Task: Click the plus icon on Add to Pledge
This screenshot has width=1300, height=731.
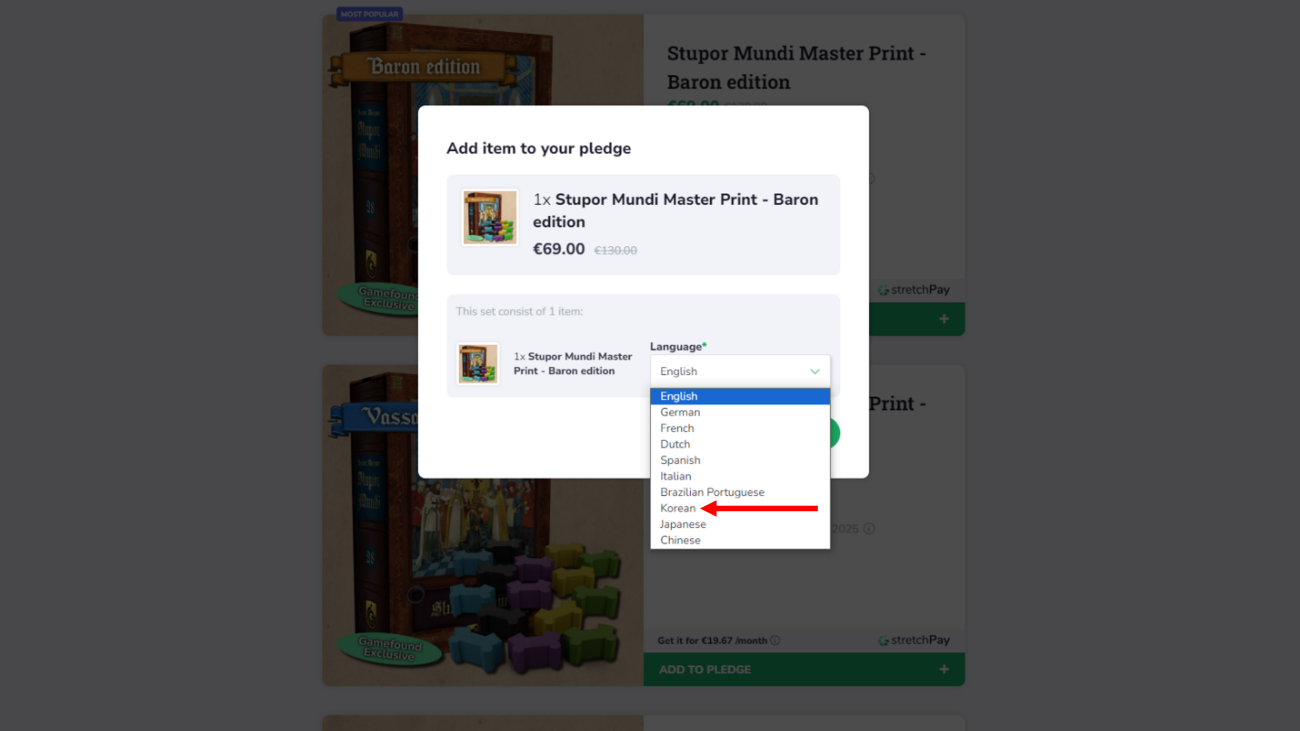Action: click(944, 669)
